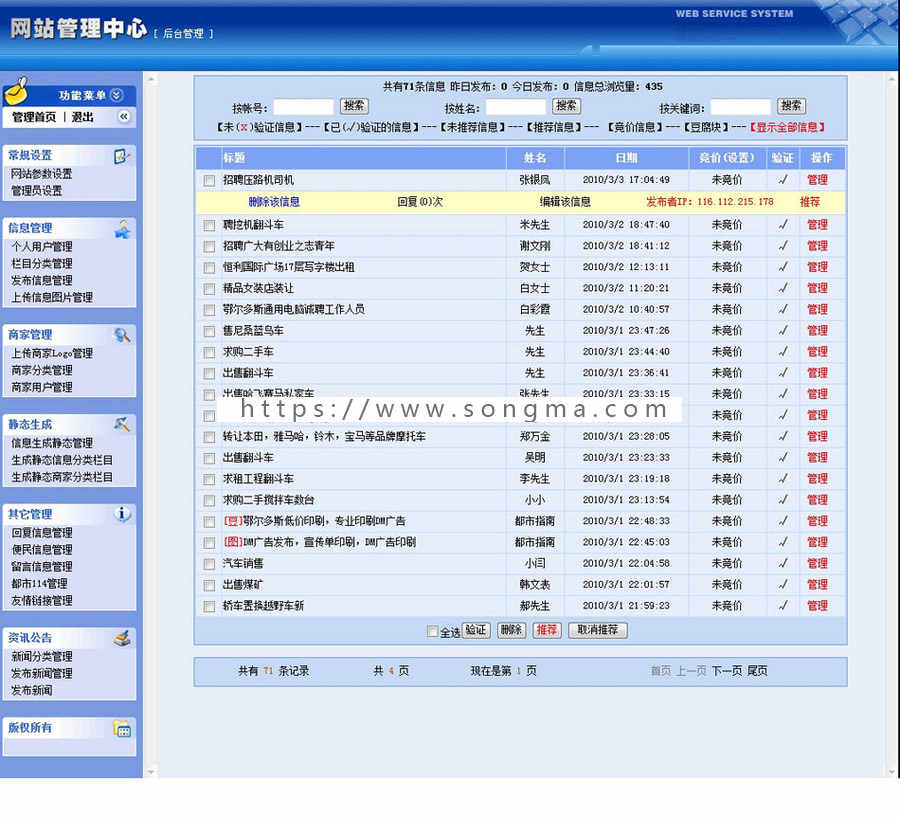
Task: Open 管理首页 in the sidebar
Action: point(34,117)
